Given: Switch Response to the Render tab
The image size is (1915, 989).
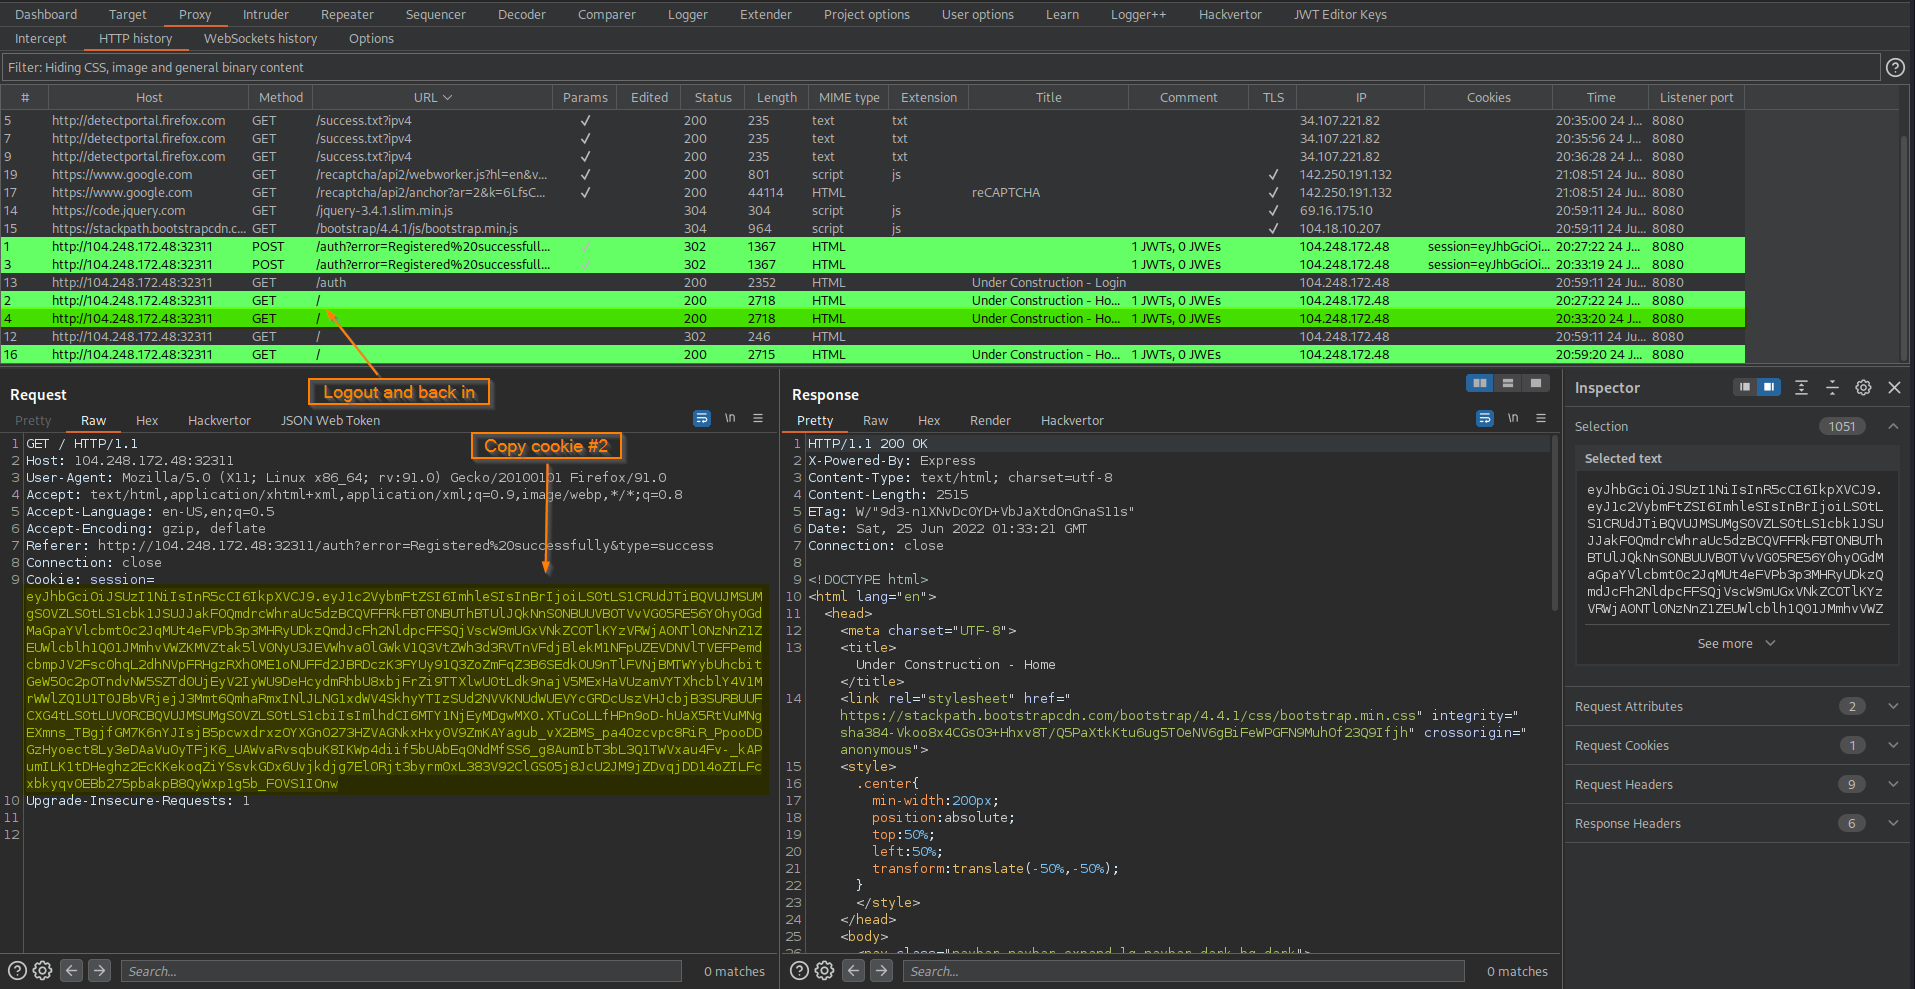Looking at the screenshot, I should click(x=990, y=421).
